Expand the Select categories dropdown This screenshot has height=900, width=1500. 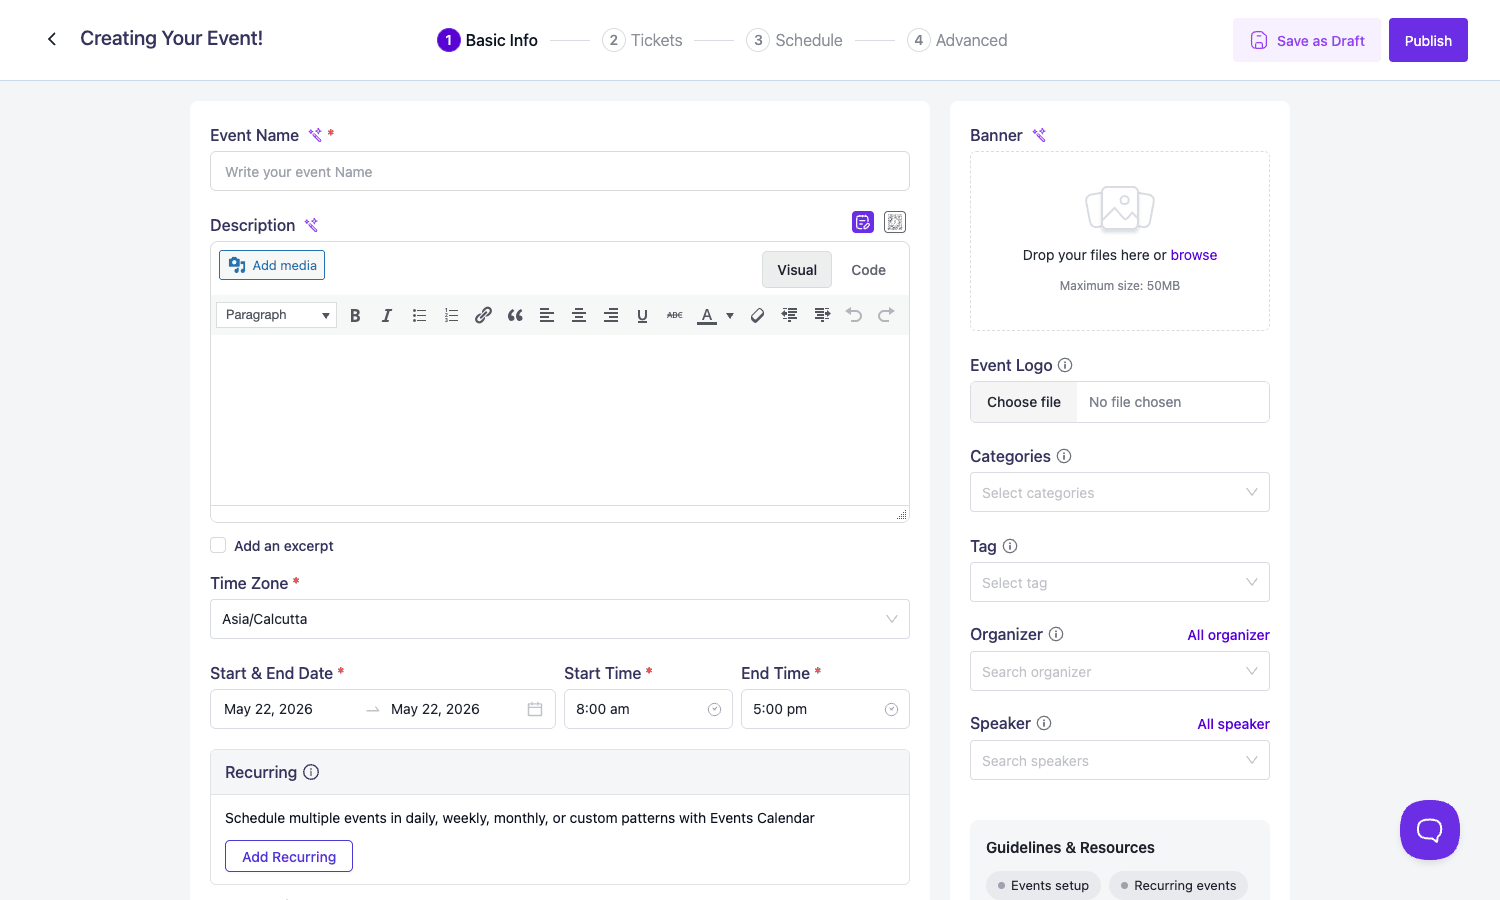(x=1120, y=492)
